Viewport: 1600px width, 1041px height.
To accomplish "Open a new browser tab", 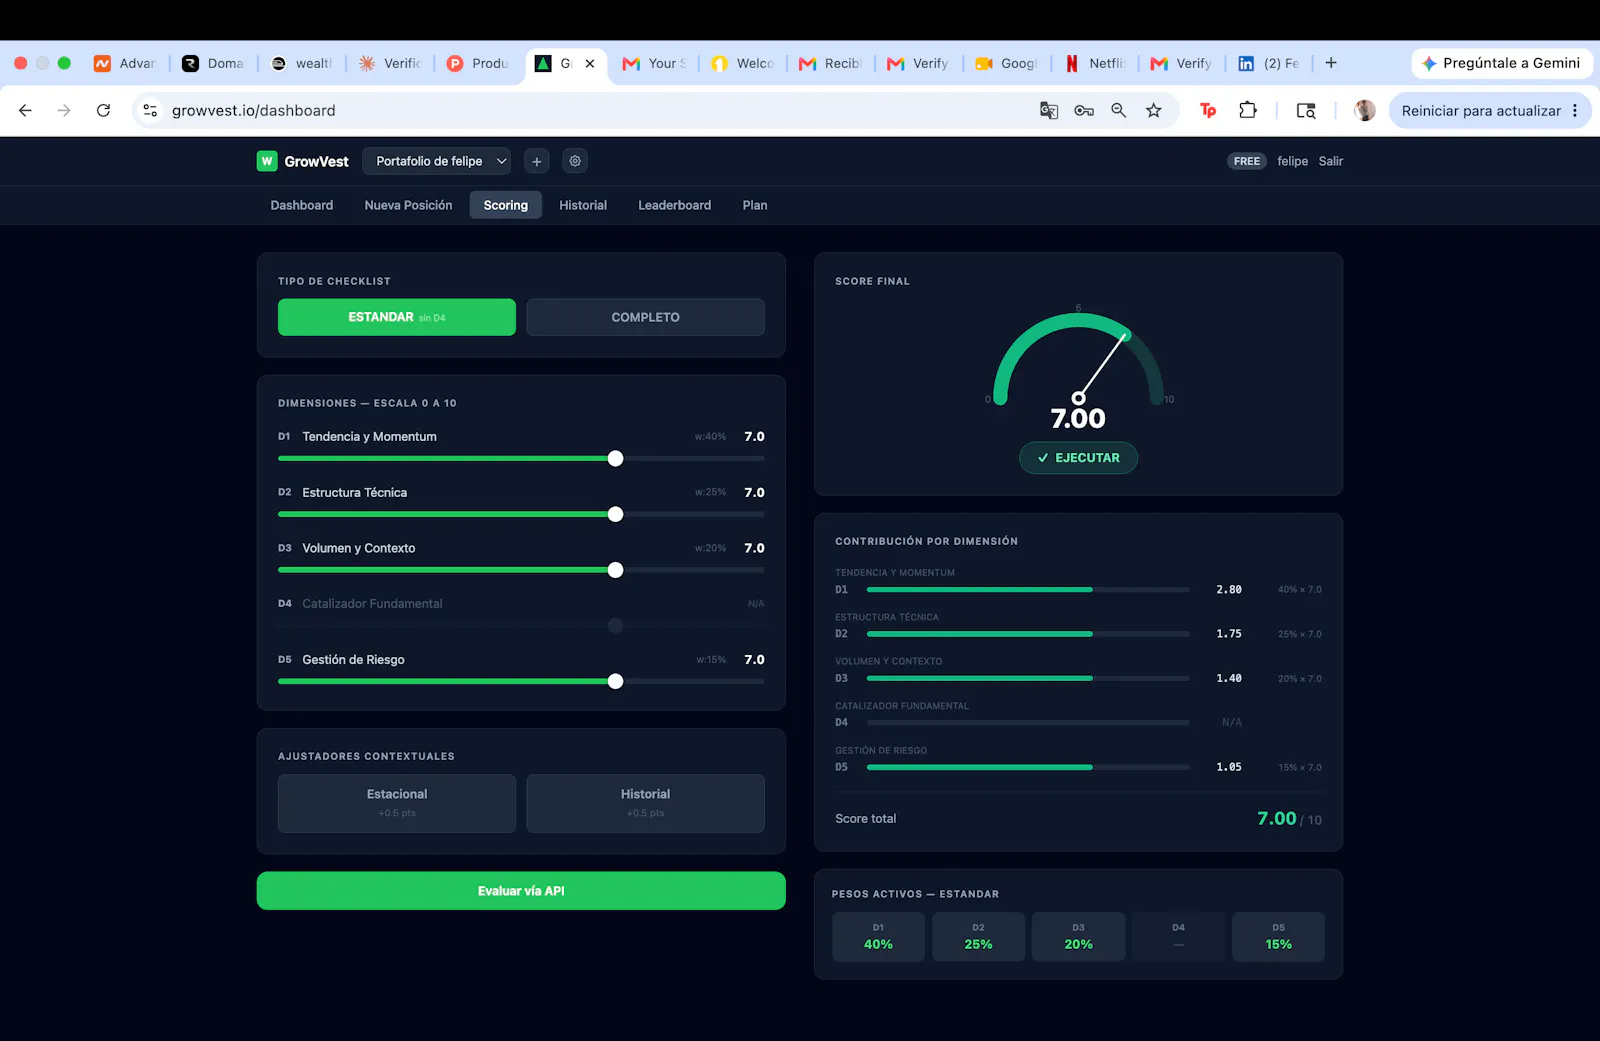I will (1331, 63).
